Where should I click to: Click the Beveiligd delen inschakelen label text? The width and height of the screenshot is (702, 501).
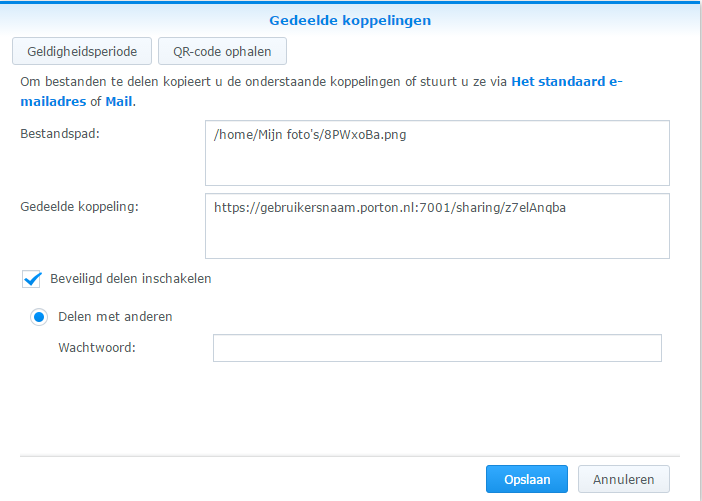[x=131, y=278]
